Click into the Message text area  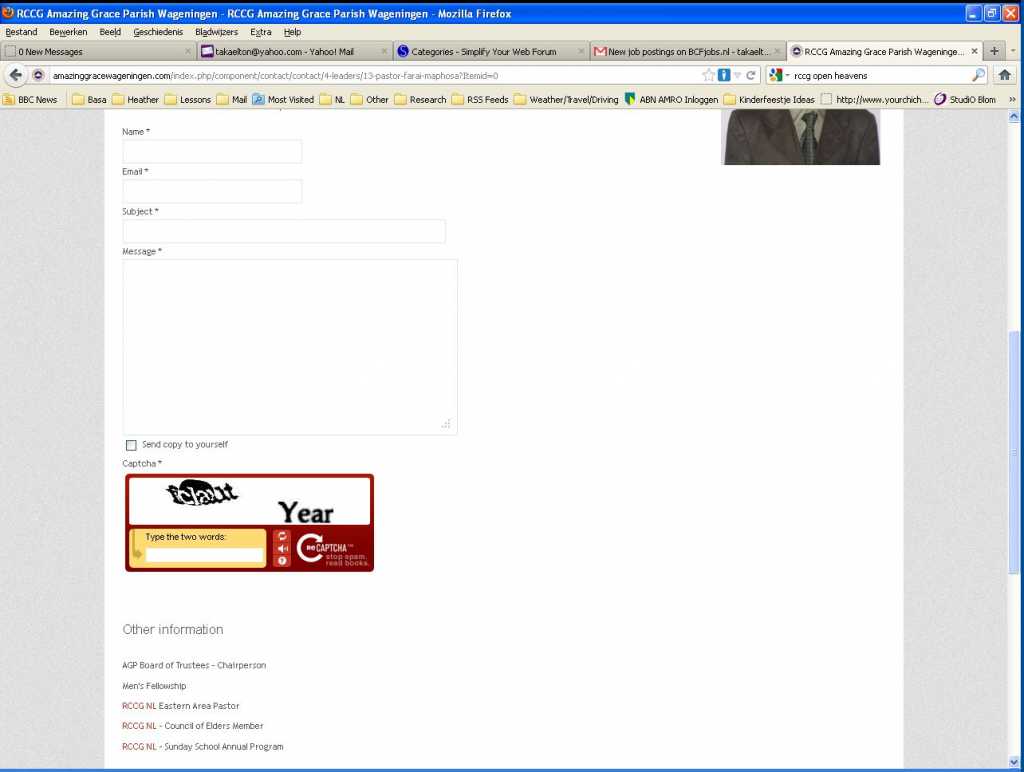pos(290,346)
